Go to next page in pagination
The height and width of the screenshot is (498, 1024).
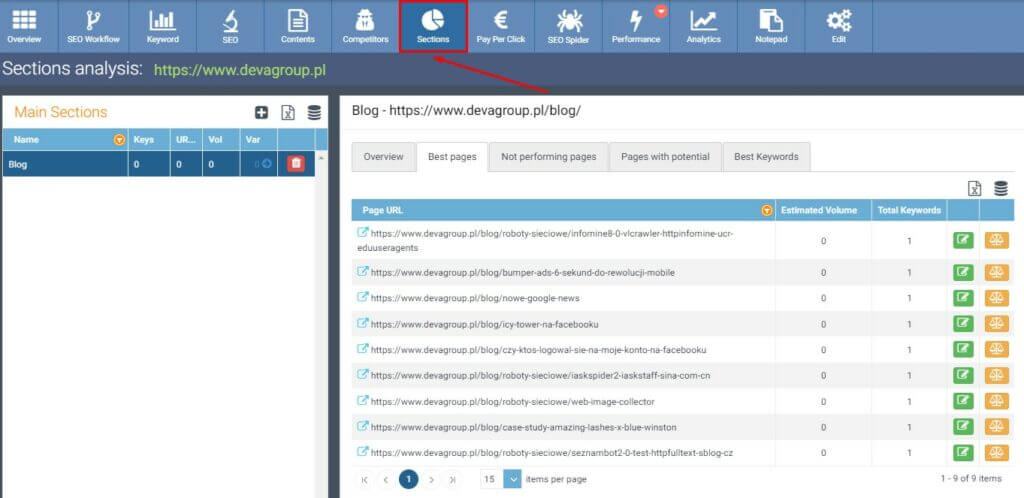point(431,479)
